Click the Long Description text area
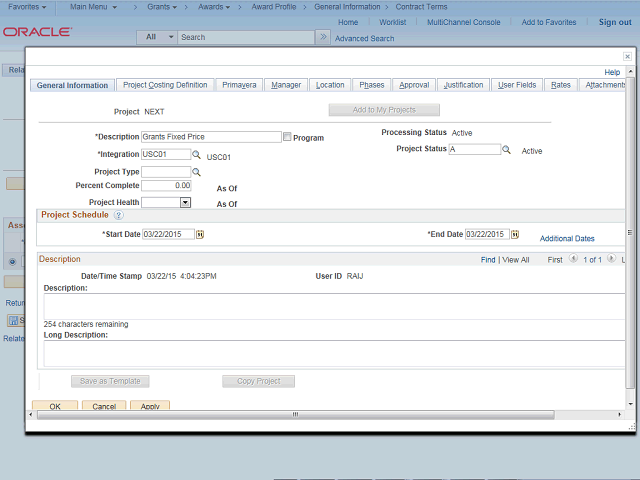Screen dimensions: 640x480 click(334, 353)
